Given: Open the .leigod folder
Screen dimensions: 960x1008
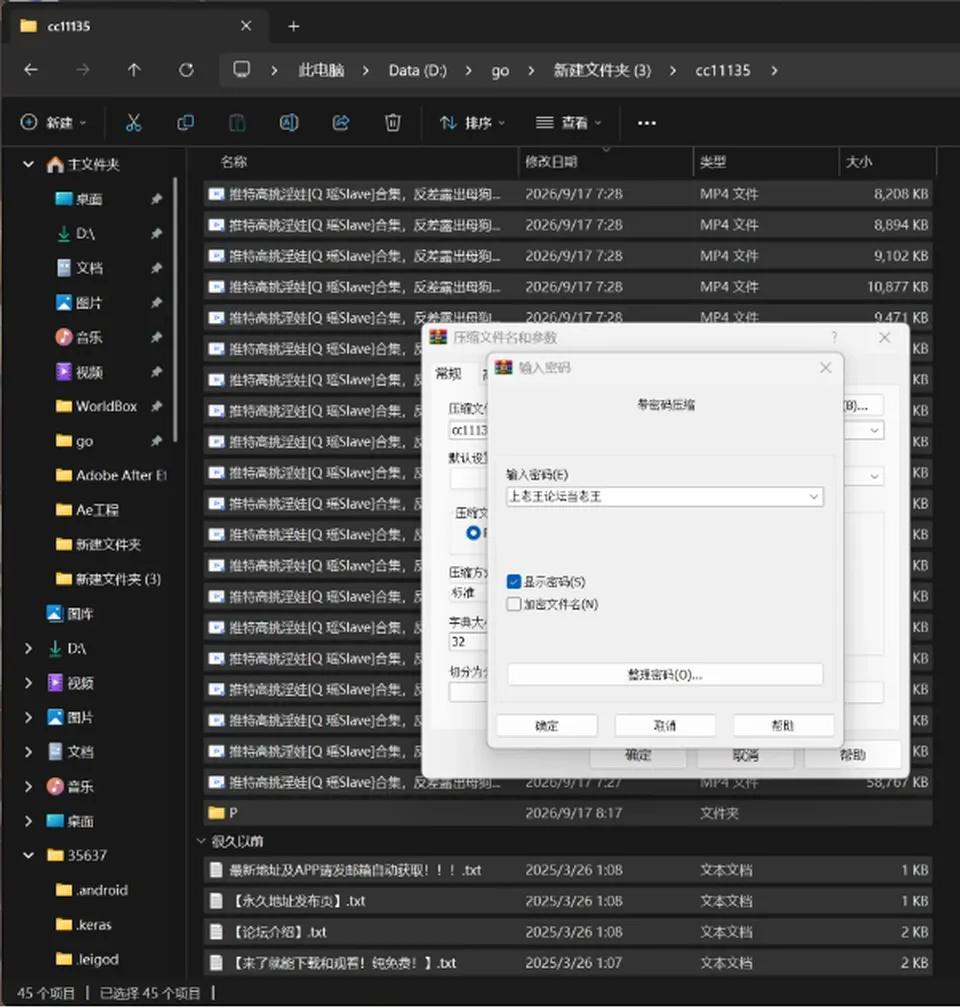Looking at the screenshot, I should pos(97,960).
